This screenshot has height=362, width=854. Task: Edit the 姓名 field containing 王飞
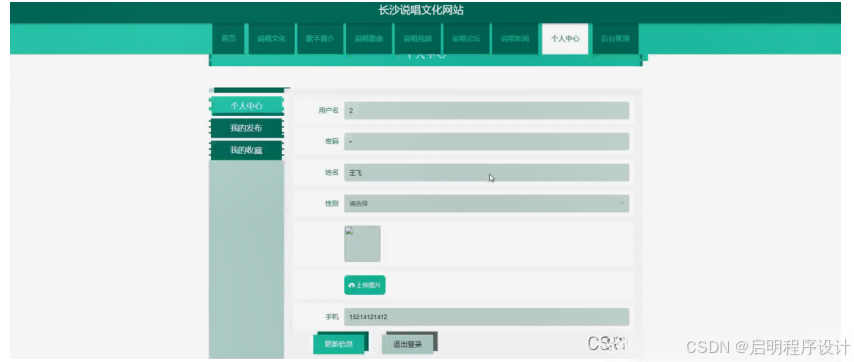point(486,173)
